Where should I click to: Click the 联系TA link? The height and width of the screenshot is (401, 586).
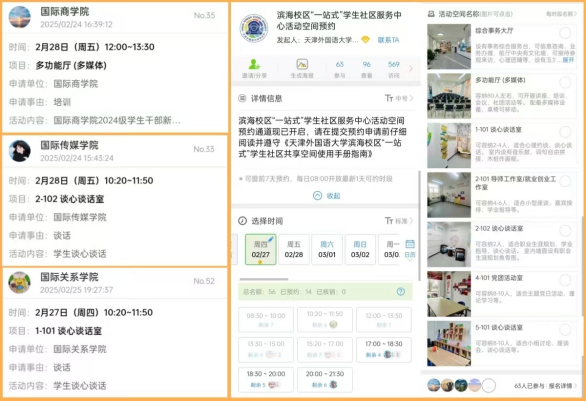388,40
